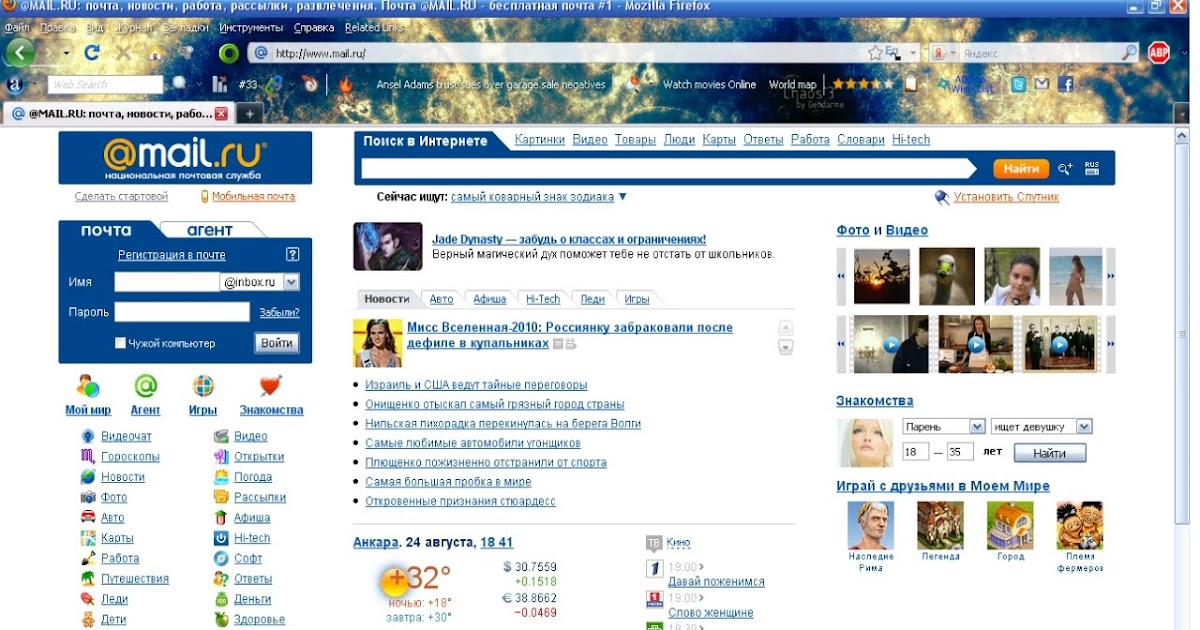Expand the Сейчас ищут blue triangle
The height and width of the screenshot is (630, 1200).
click(623, 197)
